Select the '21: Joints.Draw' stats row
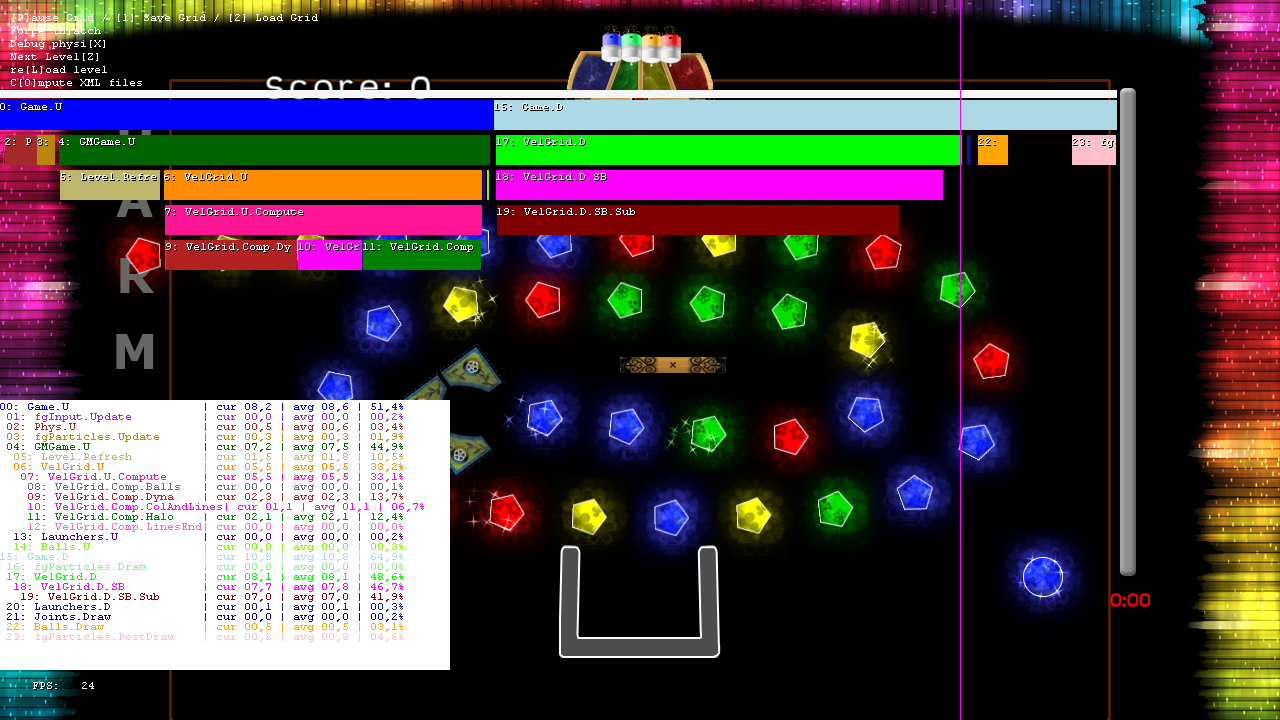The width and height of the screenshot is (1280, 720). [x=205, y=617]
